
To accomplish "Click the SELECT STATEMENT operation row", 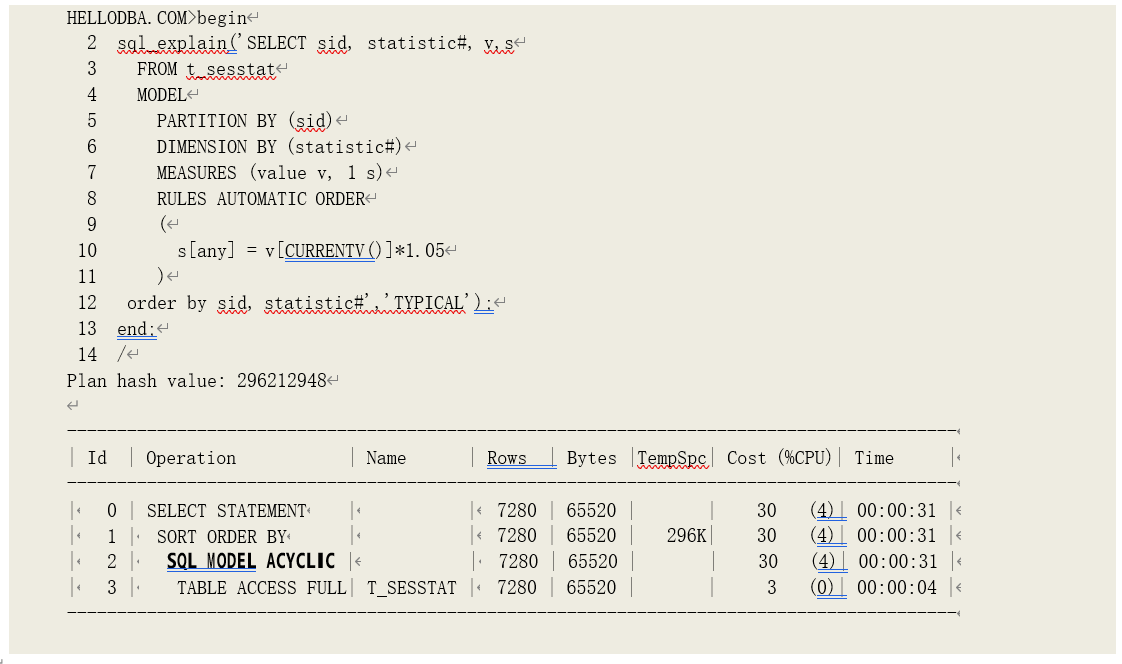I will point(226,511).
